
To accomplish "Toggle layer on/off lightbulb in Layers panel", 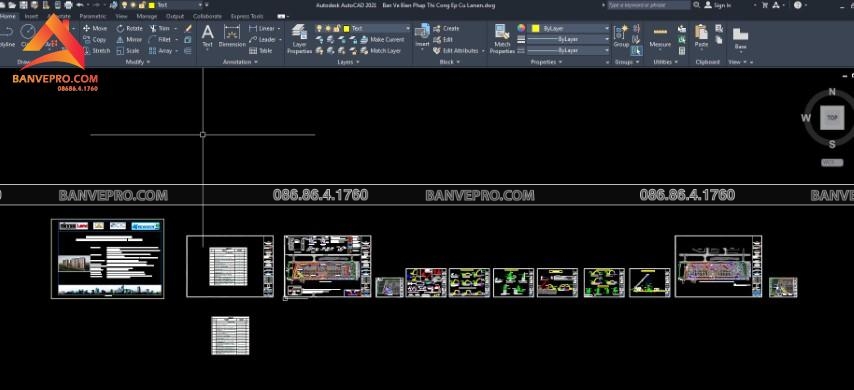I will pos(319,28).
